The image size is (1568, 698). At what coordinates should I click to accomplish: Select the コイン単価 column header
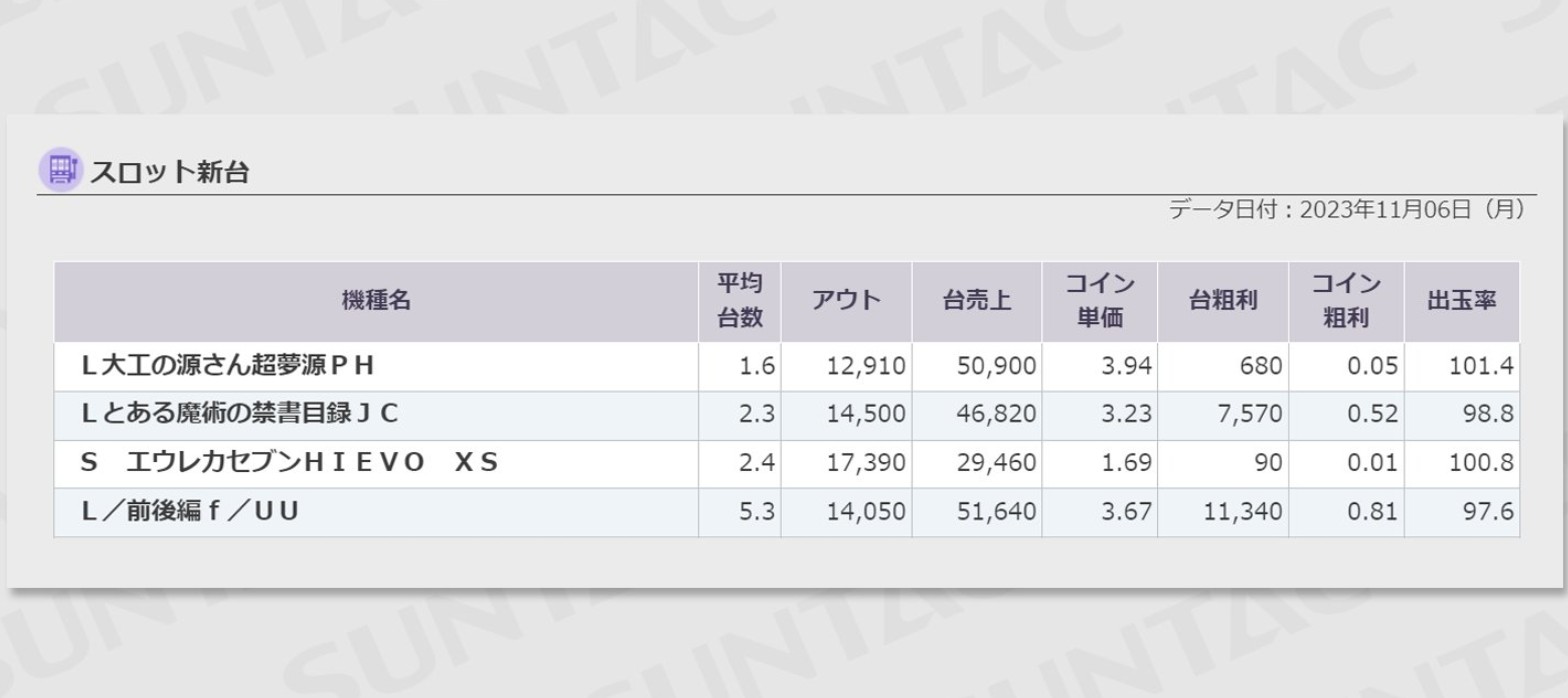[x=1100, y=301]
